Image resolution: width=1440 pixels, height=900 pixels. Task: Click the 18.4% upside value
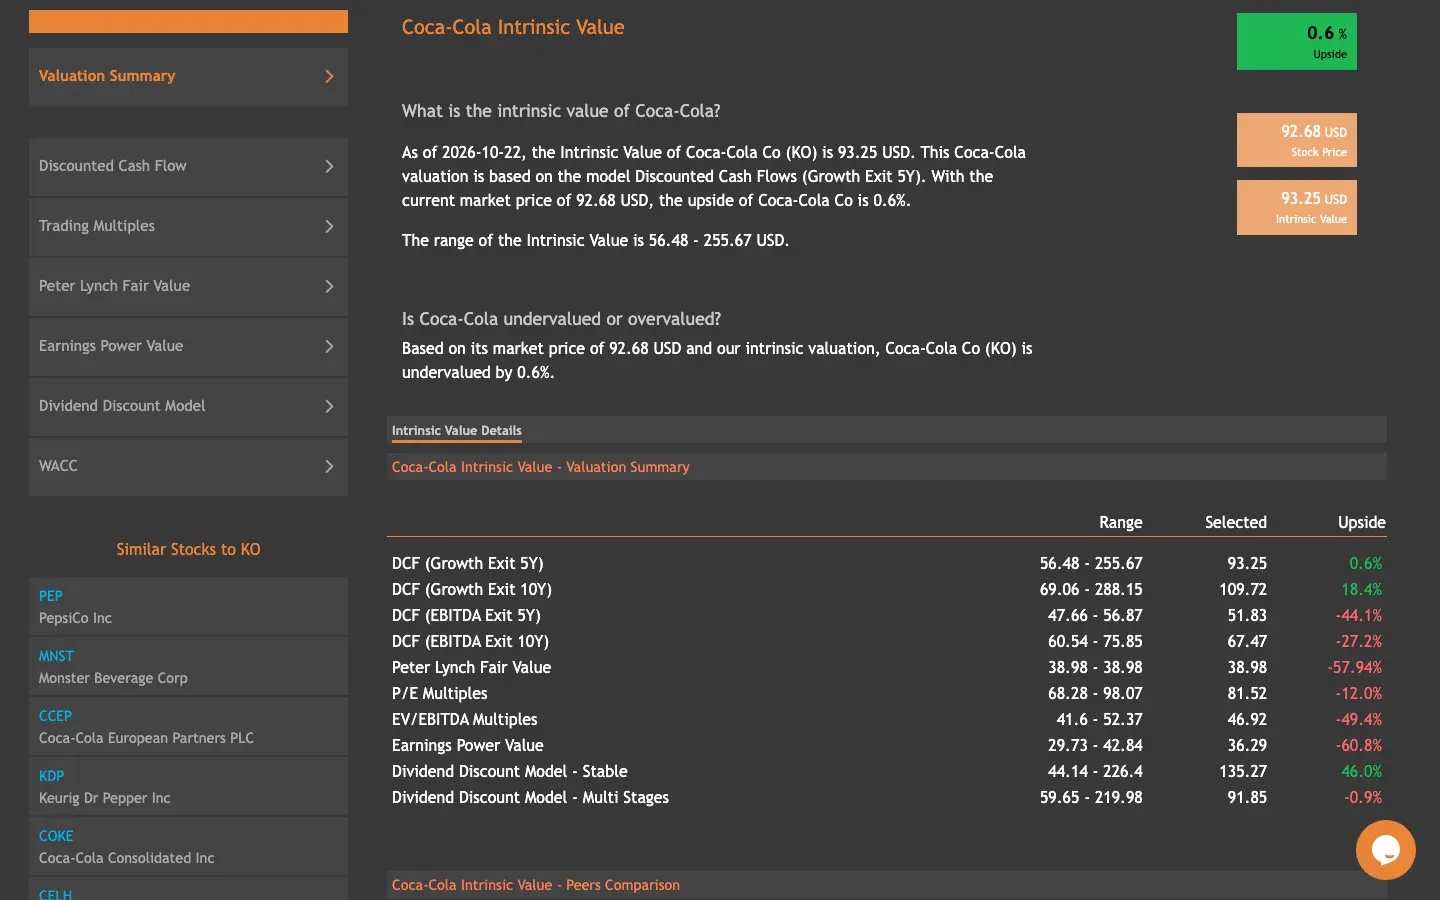tap(1361, 589)
